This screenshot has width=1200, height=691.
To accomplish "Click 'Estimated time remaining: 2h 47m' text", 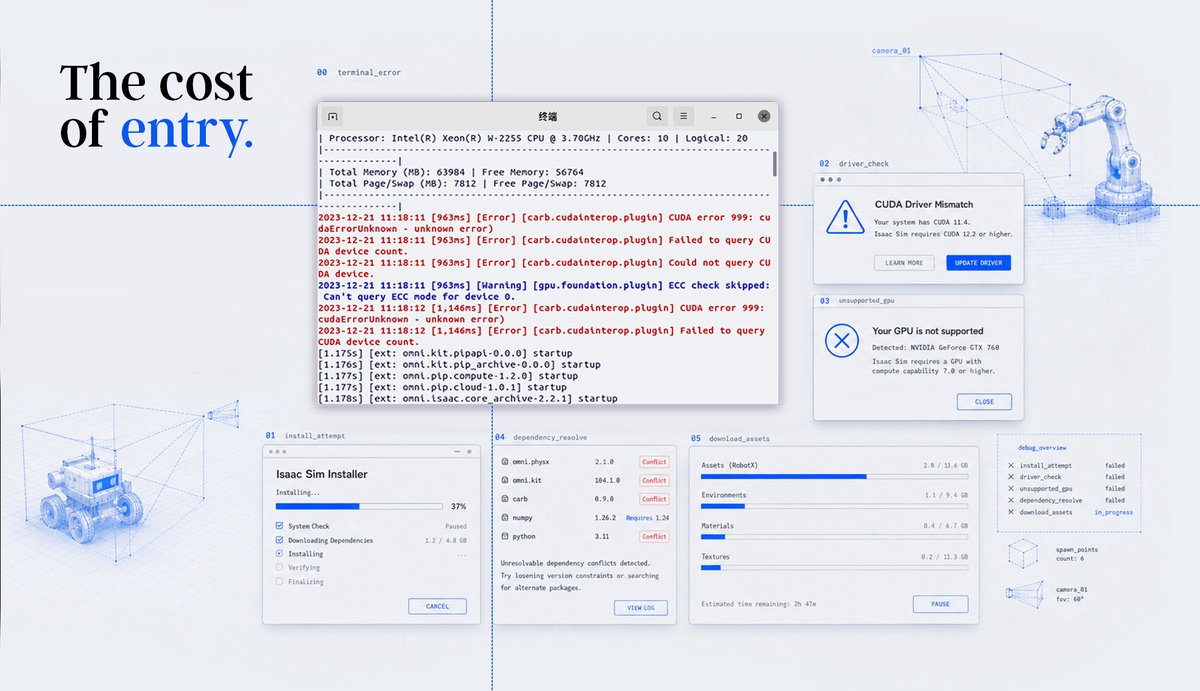I will click(758, 604).
